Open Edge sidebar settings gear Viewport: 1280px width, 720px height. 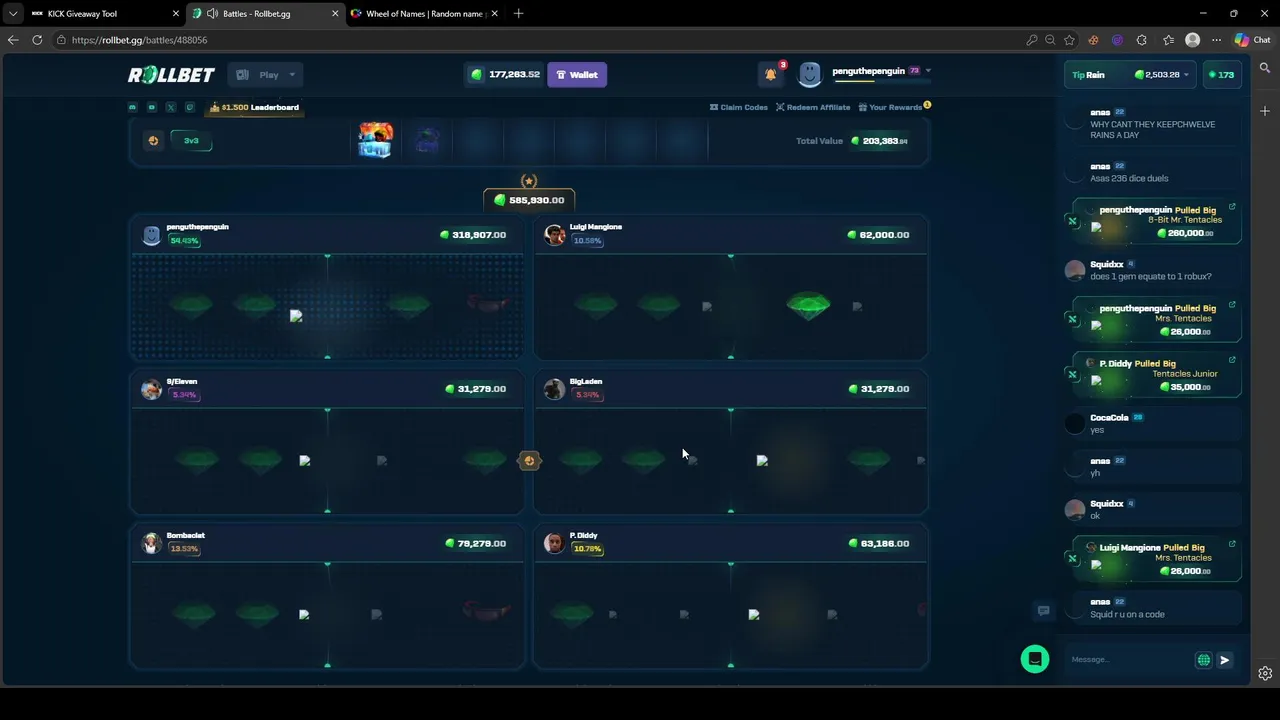1265,673
